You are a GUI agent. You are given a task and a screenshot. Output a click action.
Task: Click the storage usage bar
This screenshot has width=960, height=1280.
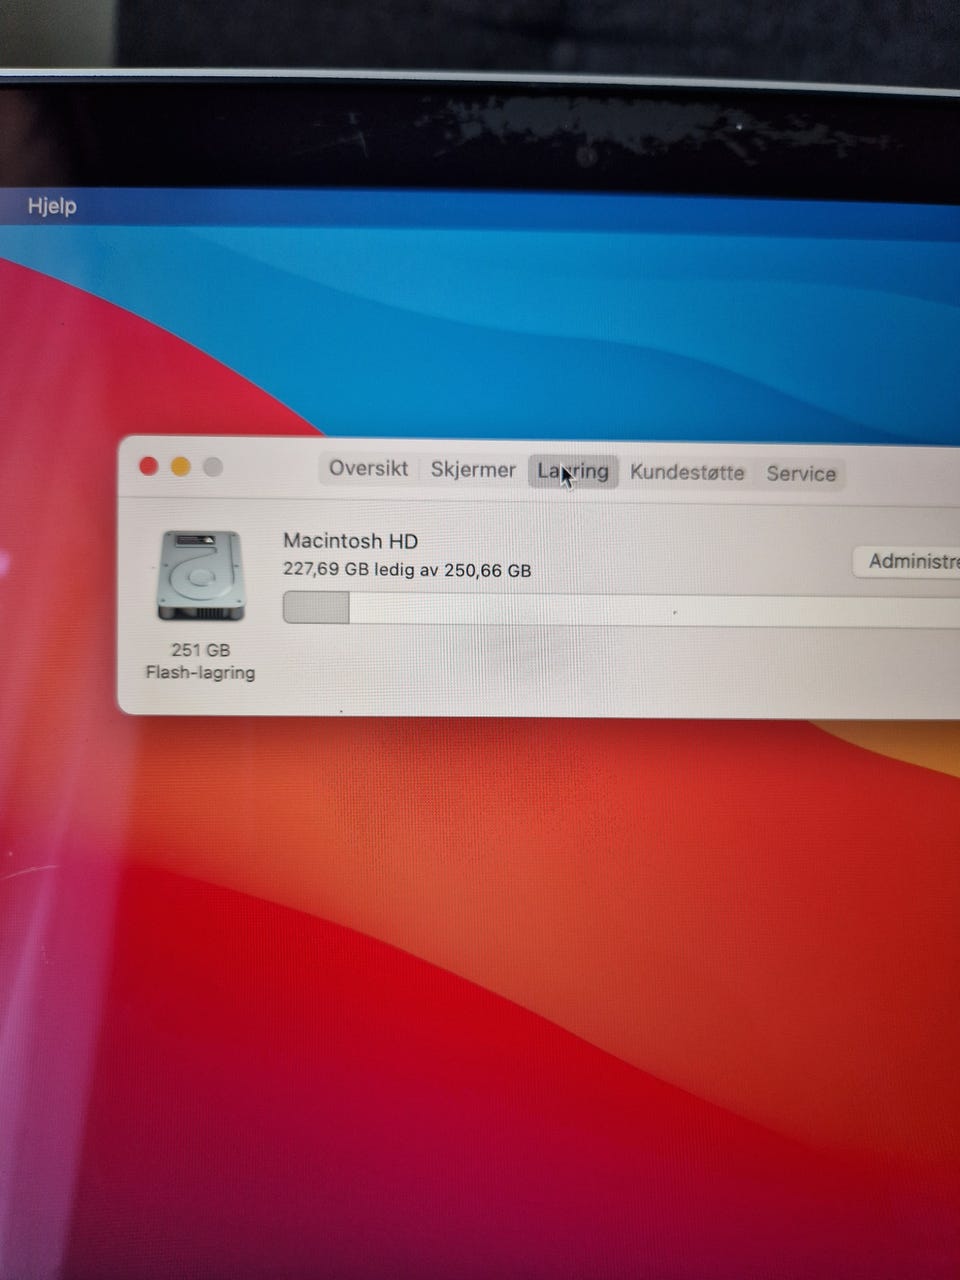tap(621, 608)
